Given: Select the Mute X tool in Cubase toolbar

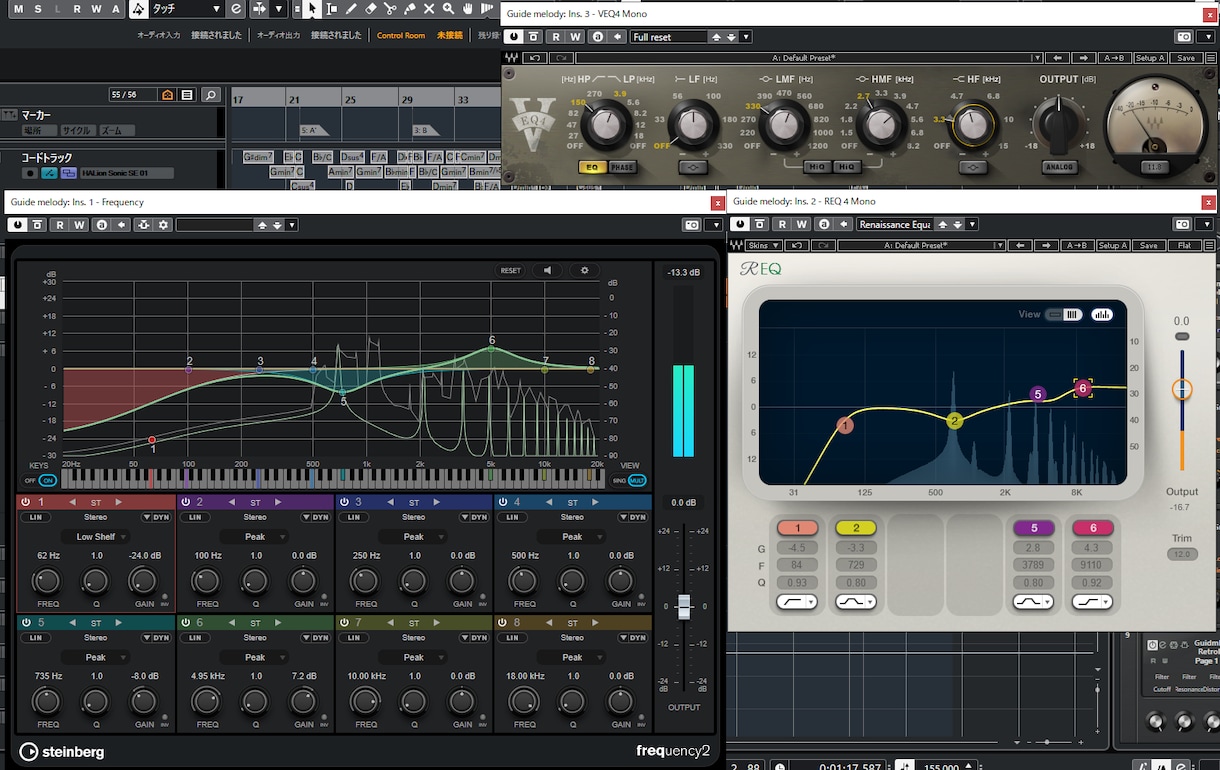Looking at the screenshot, I should (x=429, y=9).
